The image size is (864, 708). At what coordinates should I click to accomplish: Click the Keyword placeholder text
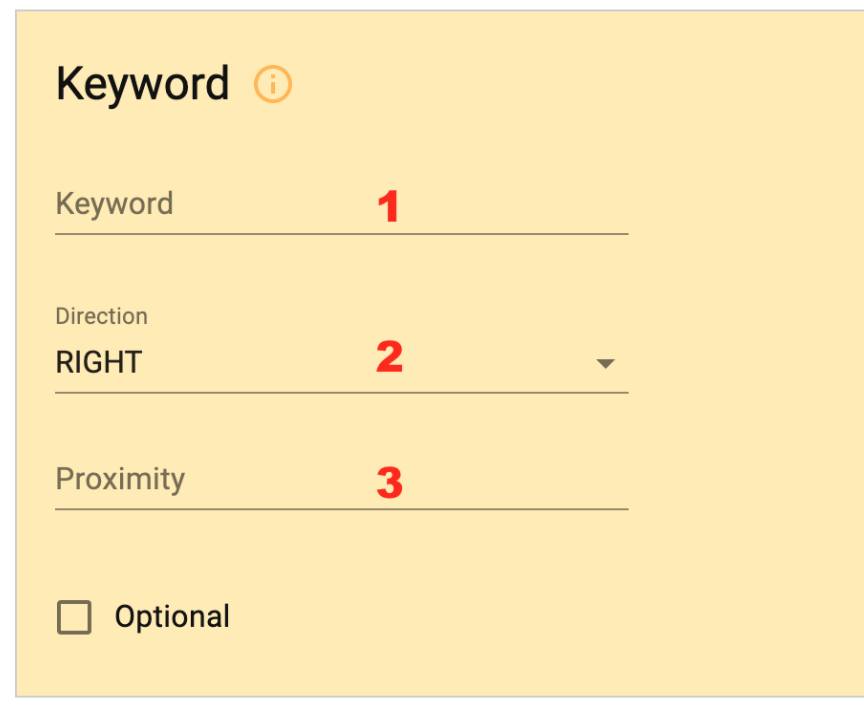115,204
